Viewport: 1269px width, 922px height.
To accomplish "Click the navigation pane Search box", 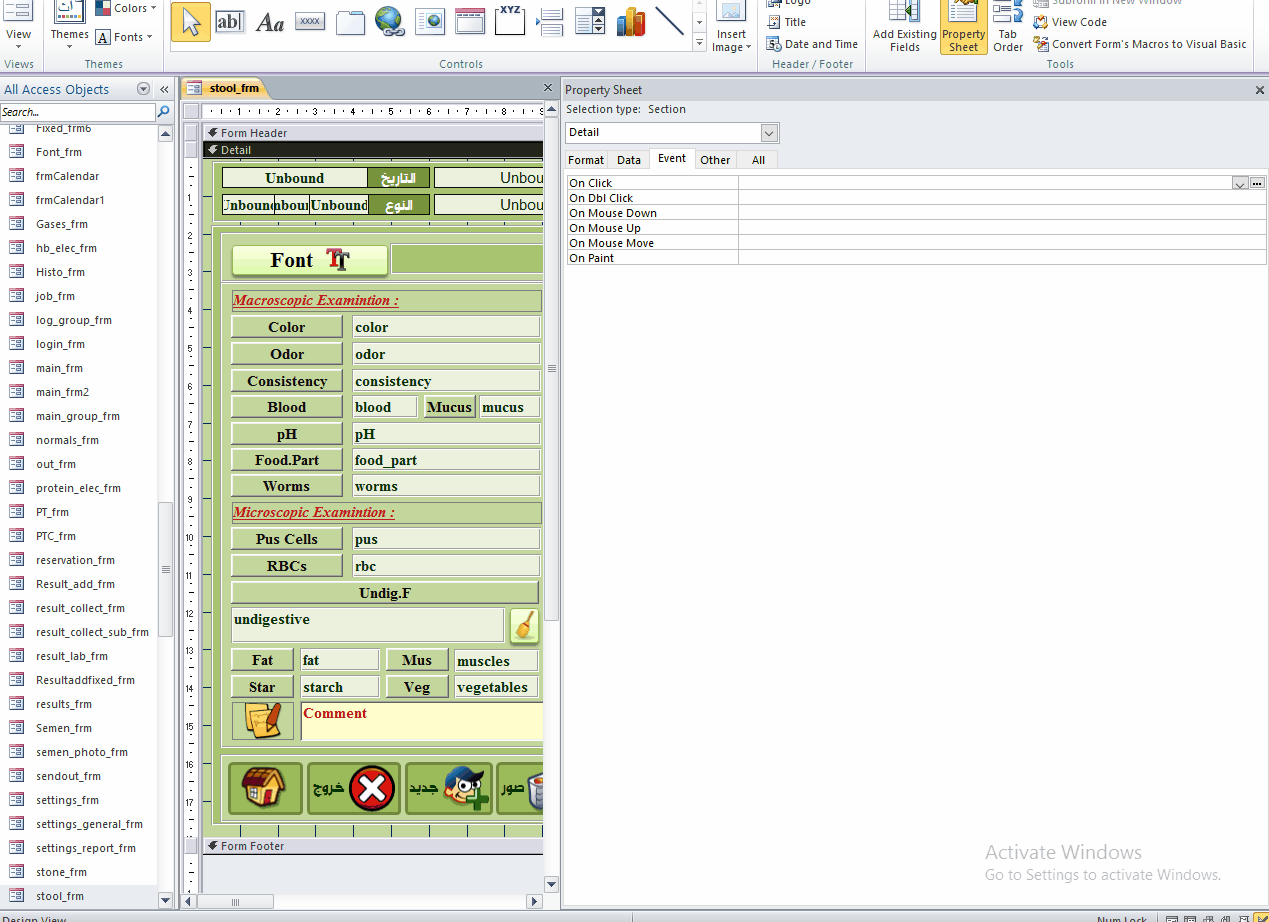I will 78,112.
